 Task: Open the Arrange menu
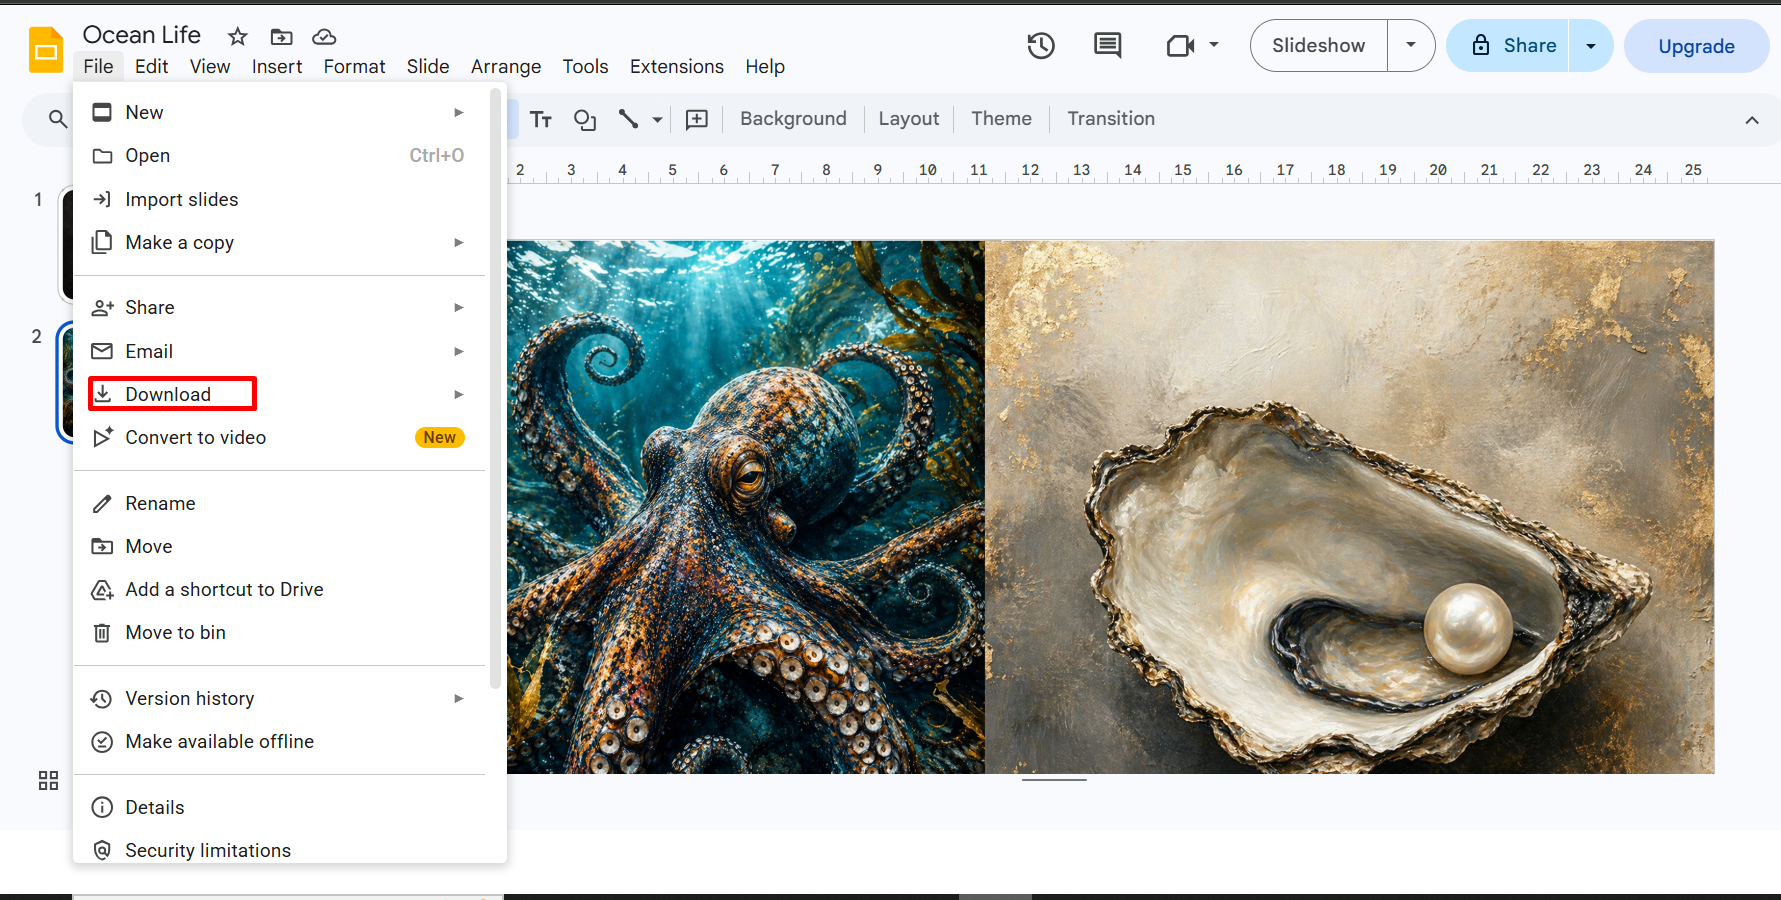pyautogui.click(x=506, y=66)
